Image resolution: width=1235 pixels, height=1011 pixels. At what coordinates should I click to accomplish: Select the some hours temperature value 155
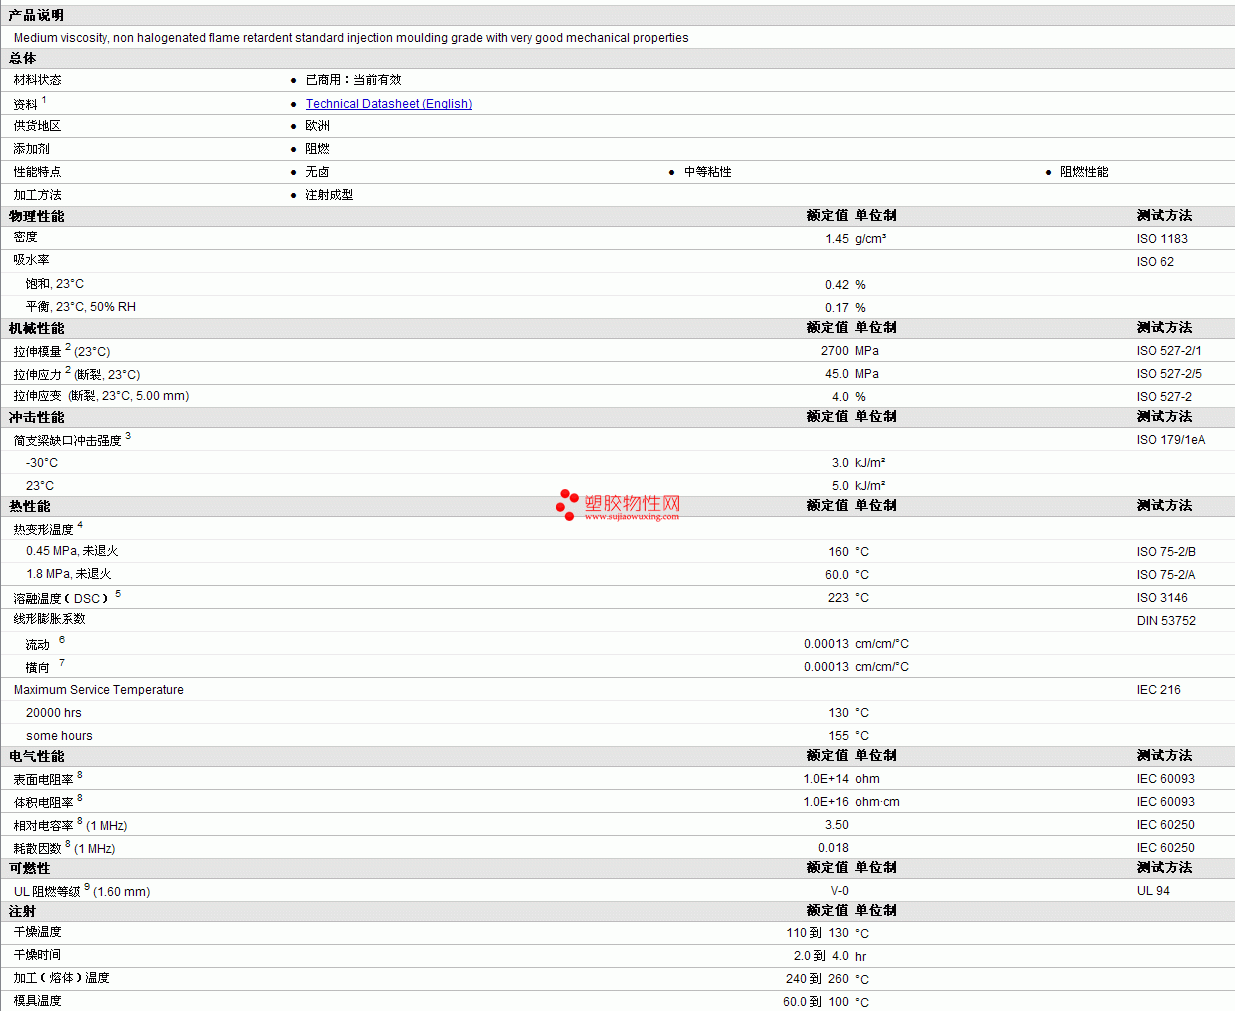click(x=838, y=736)
